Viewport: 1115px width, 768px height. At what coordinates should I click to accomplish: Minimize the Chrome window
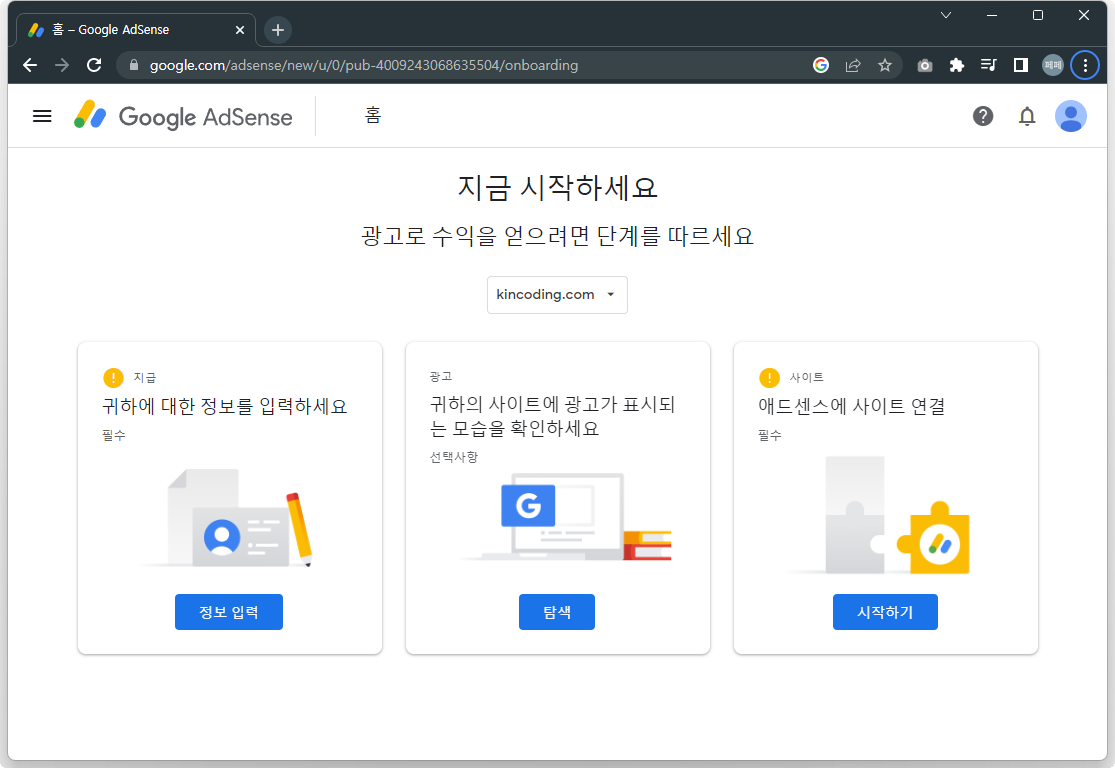pos(992,15)
